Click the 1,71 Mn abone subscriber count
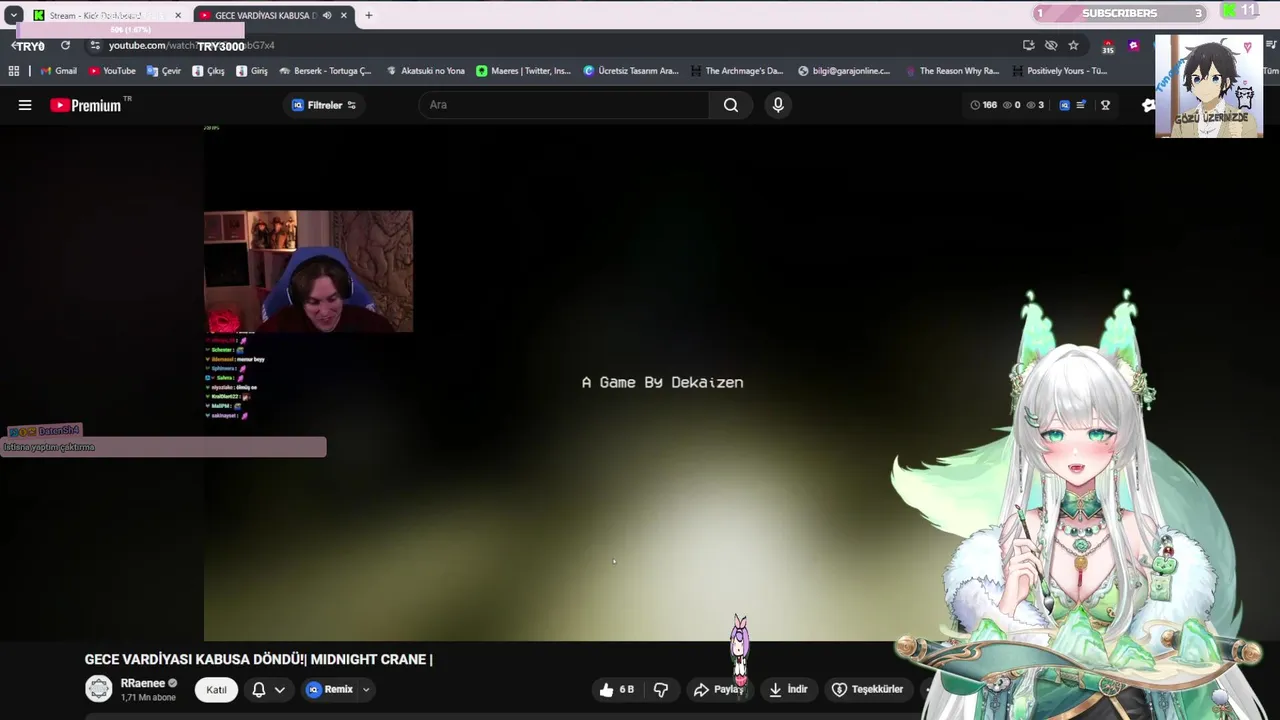 148,697
